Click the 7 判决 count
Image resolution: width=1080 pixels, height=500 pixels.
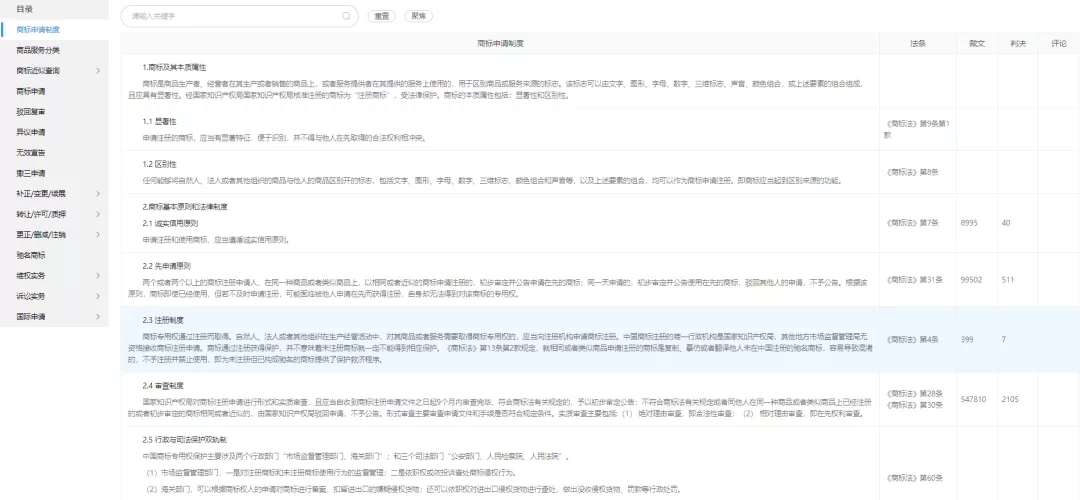point(1004,340)
